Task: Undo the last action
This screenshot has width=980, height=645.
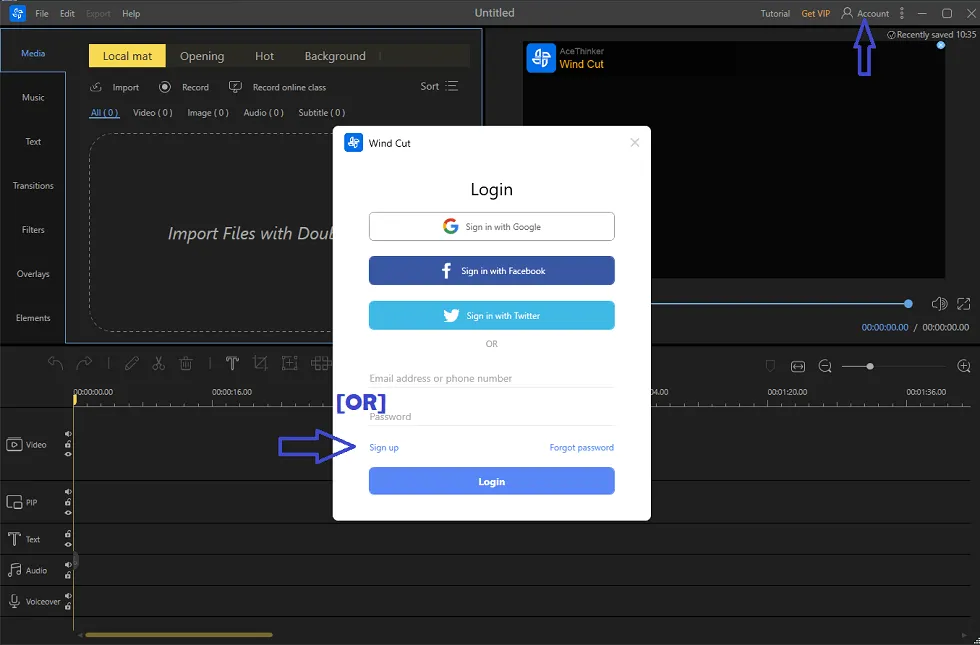Action: [x=55, y=364]
